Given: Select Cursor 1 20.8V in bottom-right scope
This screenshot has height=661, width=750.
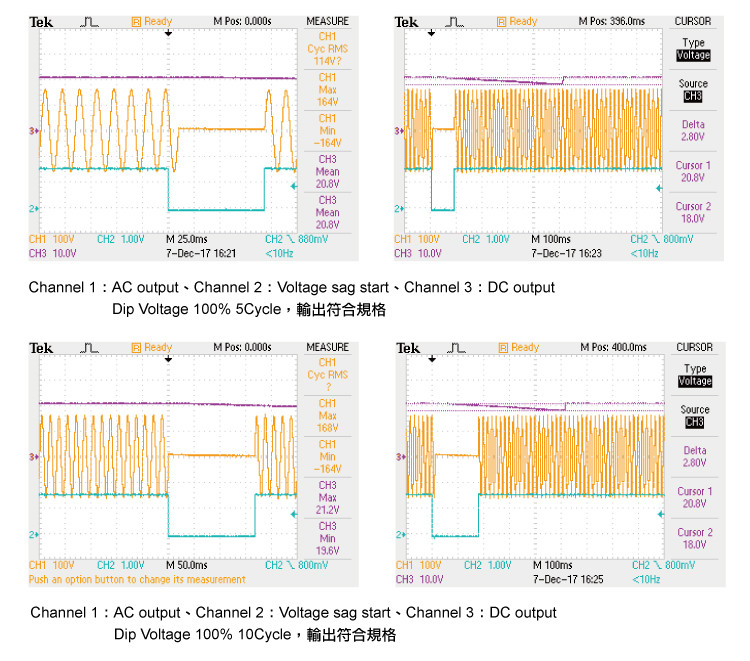Looking at the screenshot, I should [x=693, y=497].
